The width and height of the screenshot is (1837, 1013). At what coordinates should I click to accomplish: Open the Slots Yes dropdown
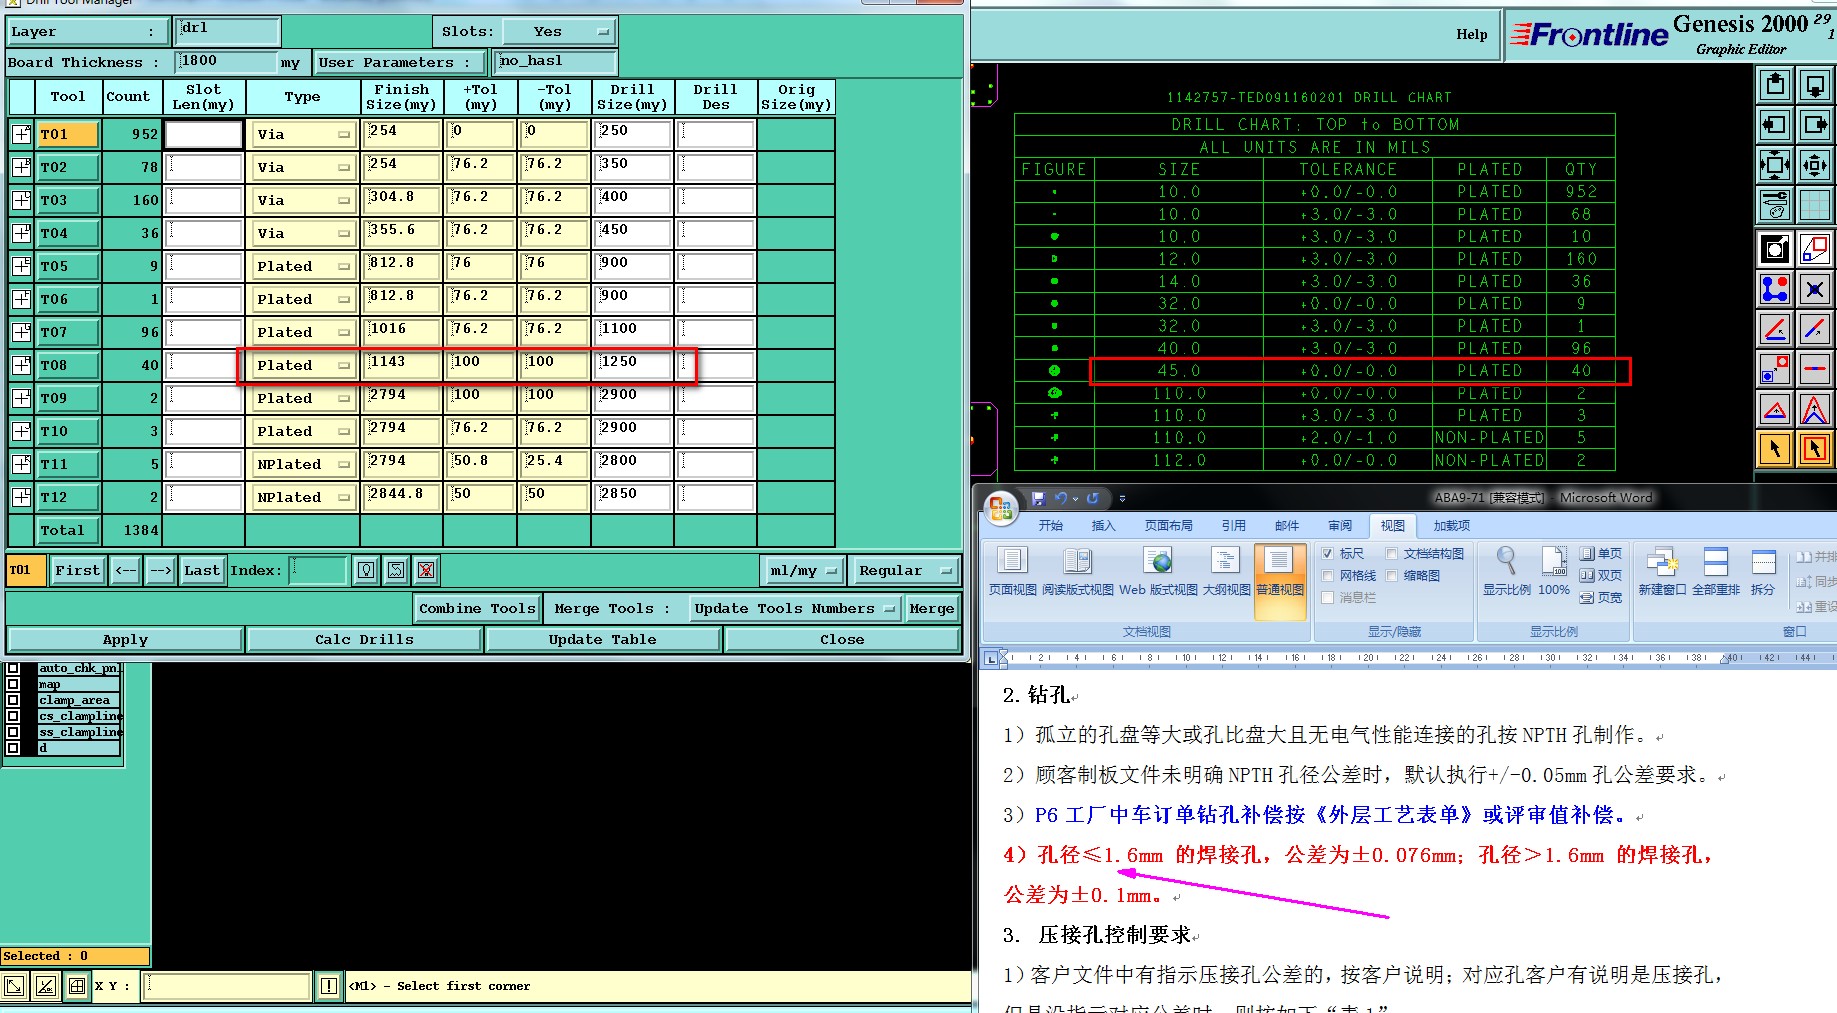coord(559,32)
